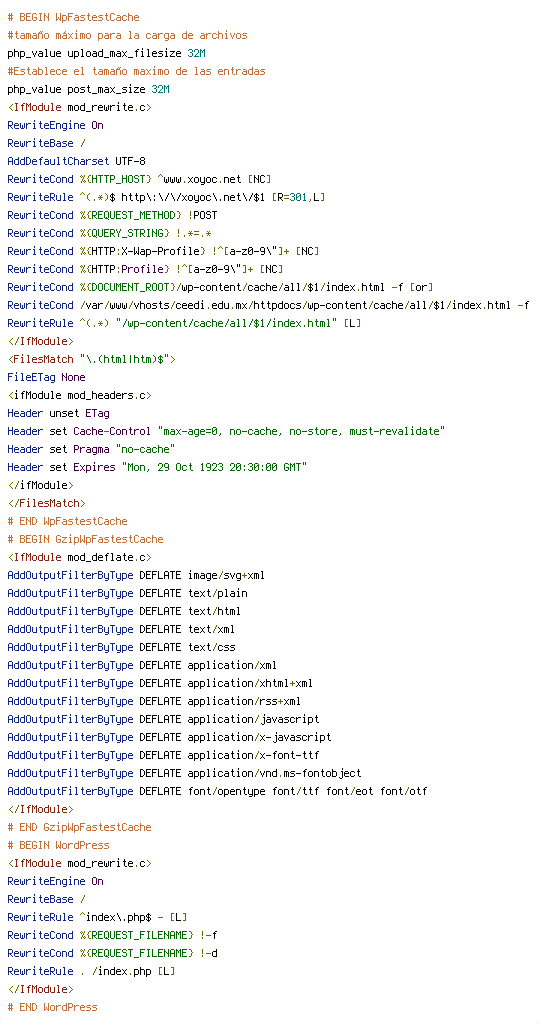Click the '# END WpFastestCache' comment

(x=67, y=521)
